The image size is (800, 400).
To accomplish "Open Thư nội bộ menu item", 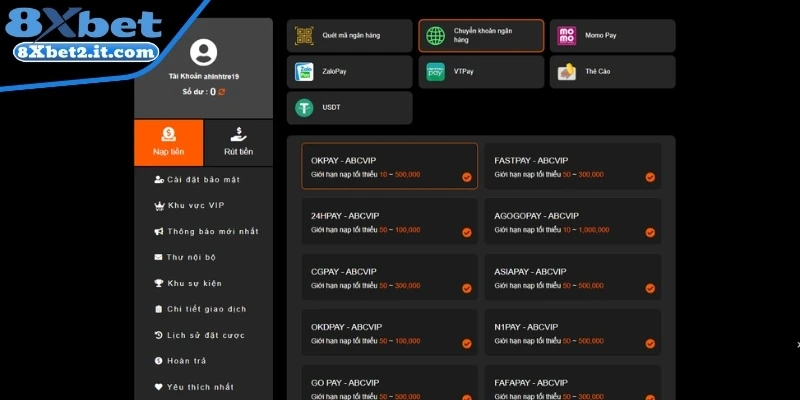I will pos(204,257).
